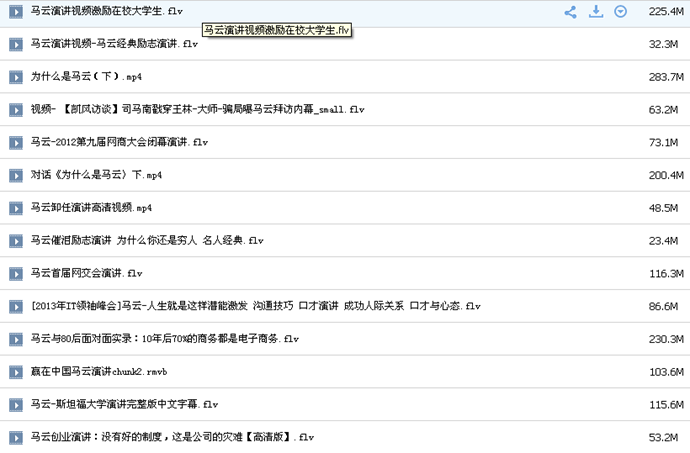
Task: Click video icon beside [2013年IT领袖峰会] file
Action: pos(16,307)
